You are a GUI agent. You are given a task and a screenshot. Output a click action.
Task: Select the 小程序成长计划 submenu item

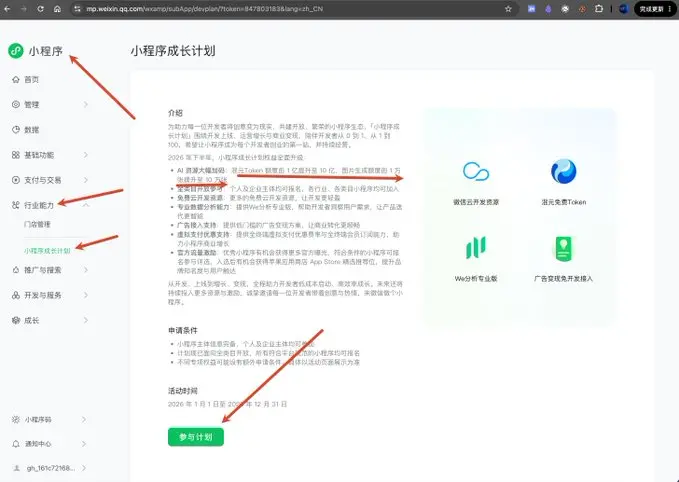[47, 251]
